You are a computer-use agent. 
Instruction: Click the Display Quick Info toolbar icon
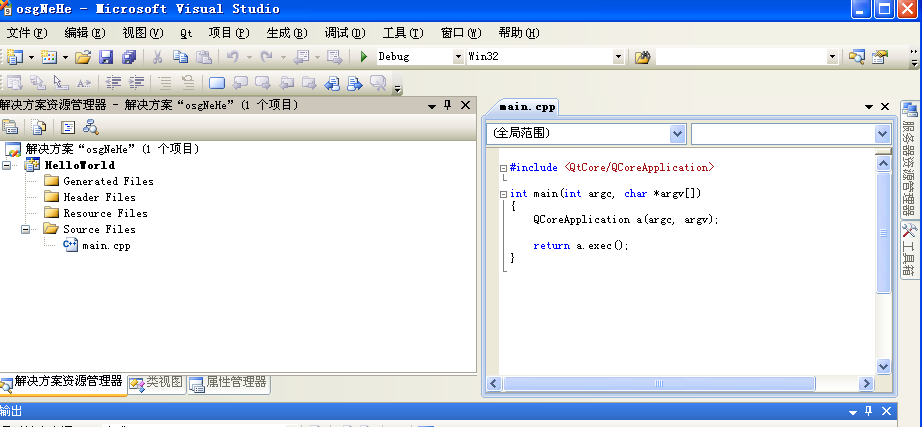(60, 83)
